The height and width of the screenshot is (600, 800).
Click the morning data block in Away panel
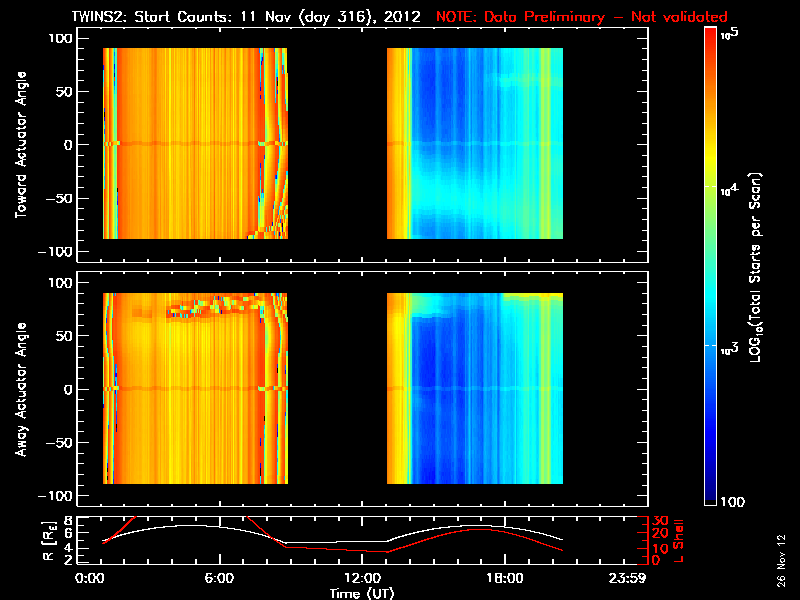pyautogui.click(x=195, y=388)
